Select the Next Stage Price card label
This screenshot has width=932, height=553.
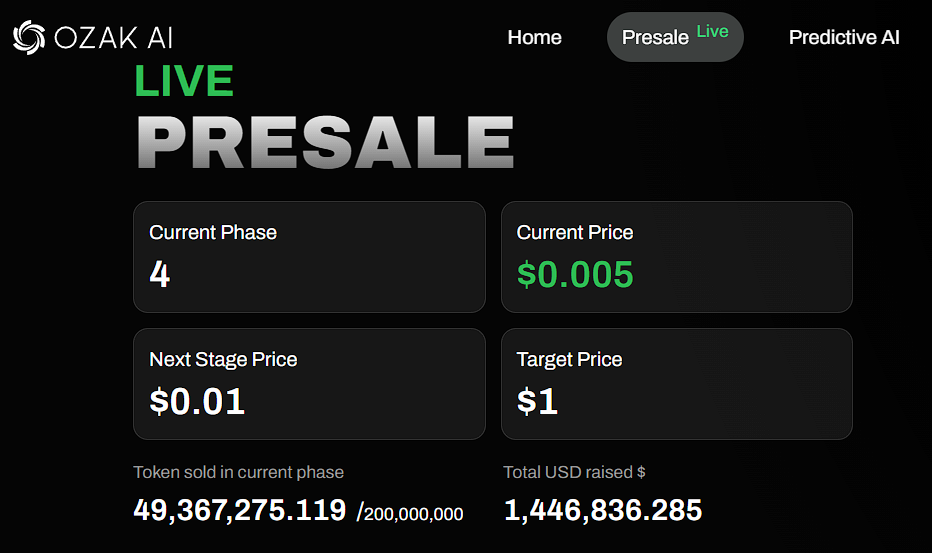(x=223, y=359)
